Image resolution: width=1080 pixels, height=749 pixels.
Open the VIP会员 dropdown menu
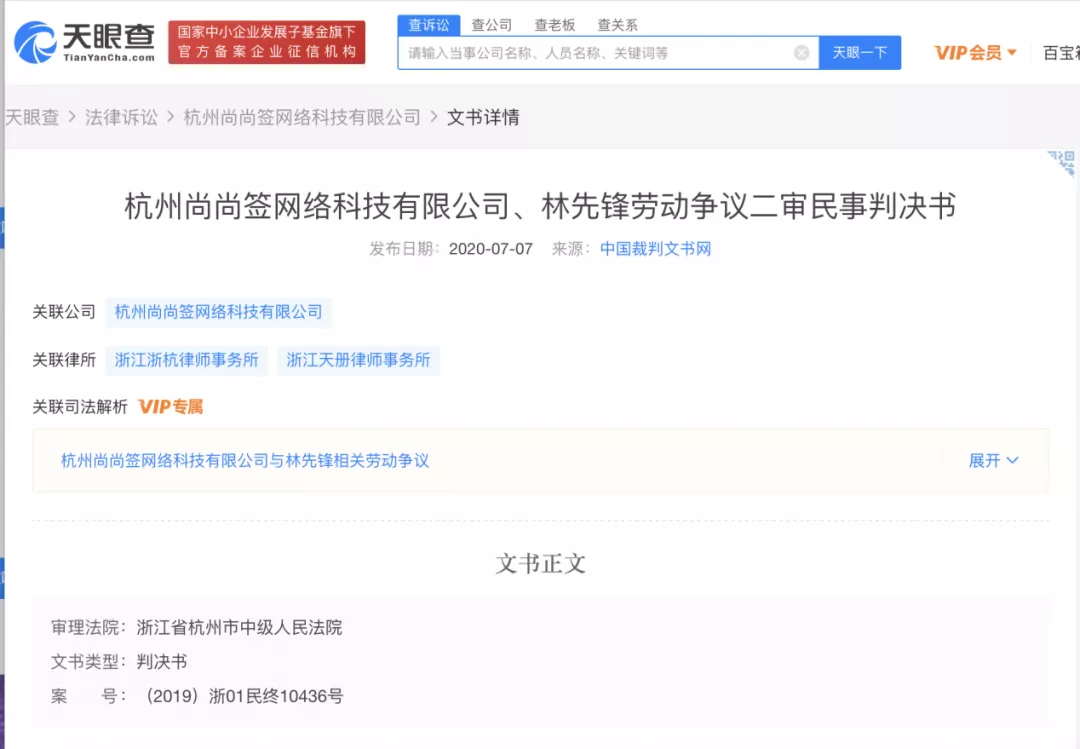click(x=975, y=53)
